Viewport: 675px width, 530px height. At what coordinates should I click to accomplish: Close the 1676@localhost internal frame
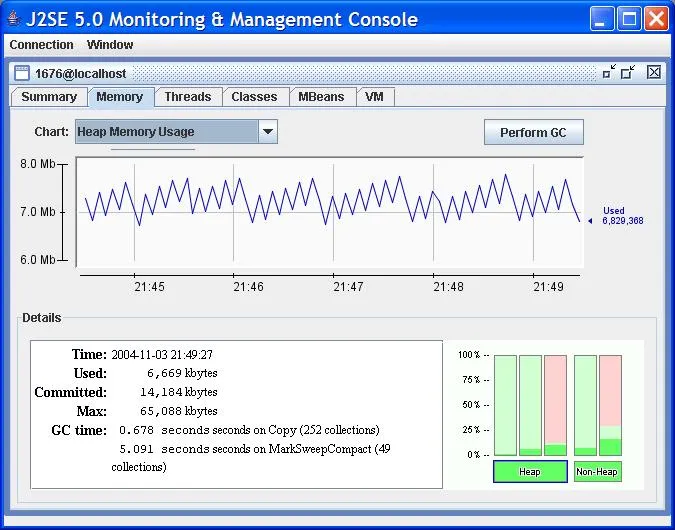point(653,72)
